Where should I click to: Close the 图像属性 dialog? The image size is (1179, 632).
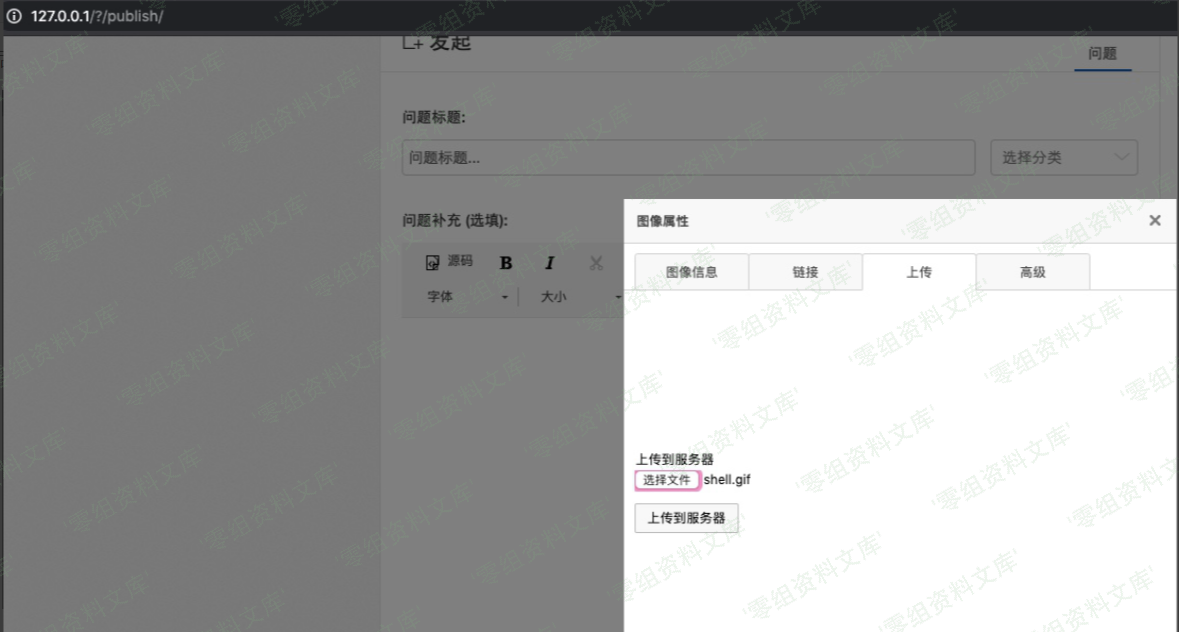tap(1155, 221)
